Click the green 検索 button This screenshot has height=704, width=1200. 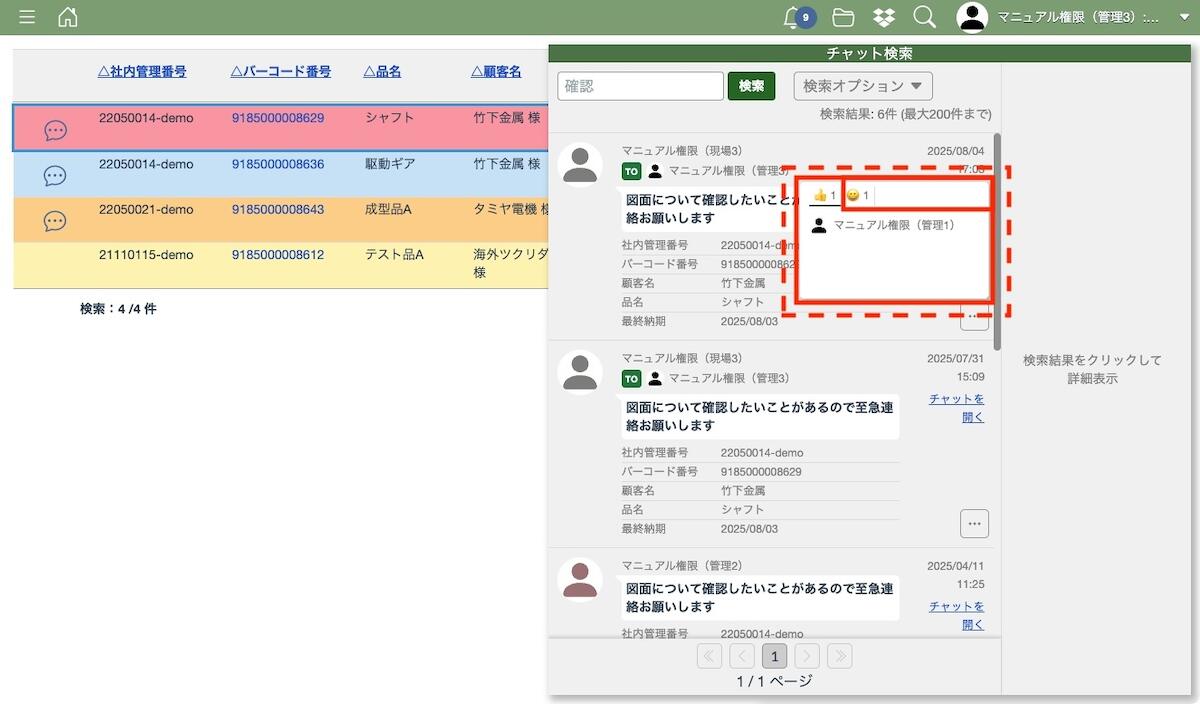pyautogui.click(x=751, y=86)
